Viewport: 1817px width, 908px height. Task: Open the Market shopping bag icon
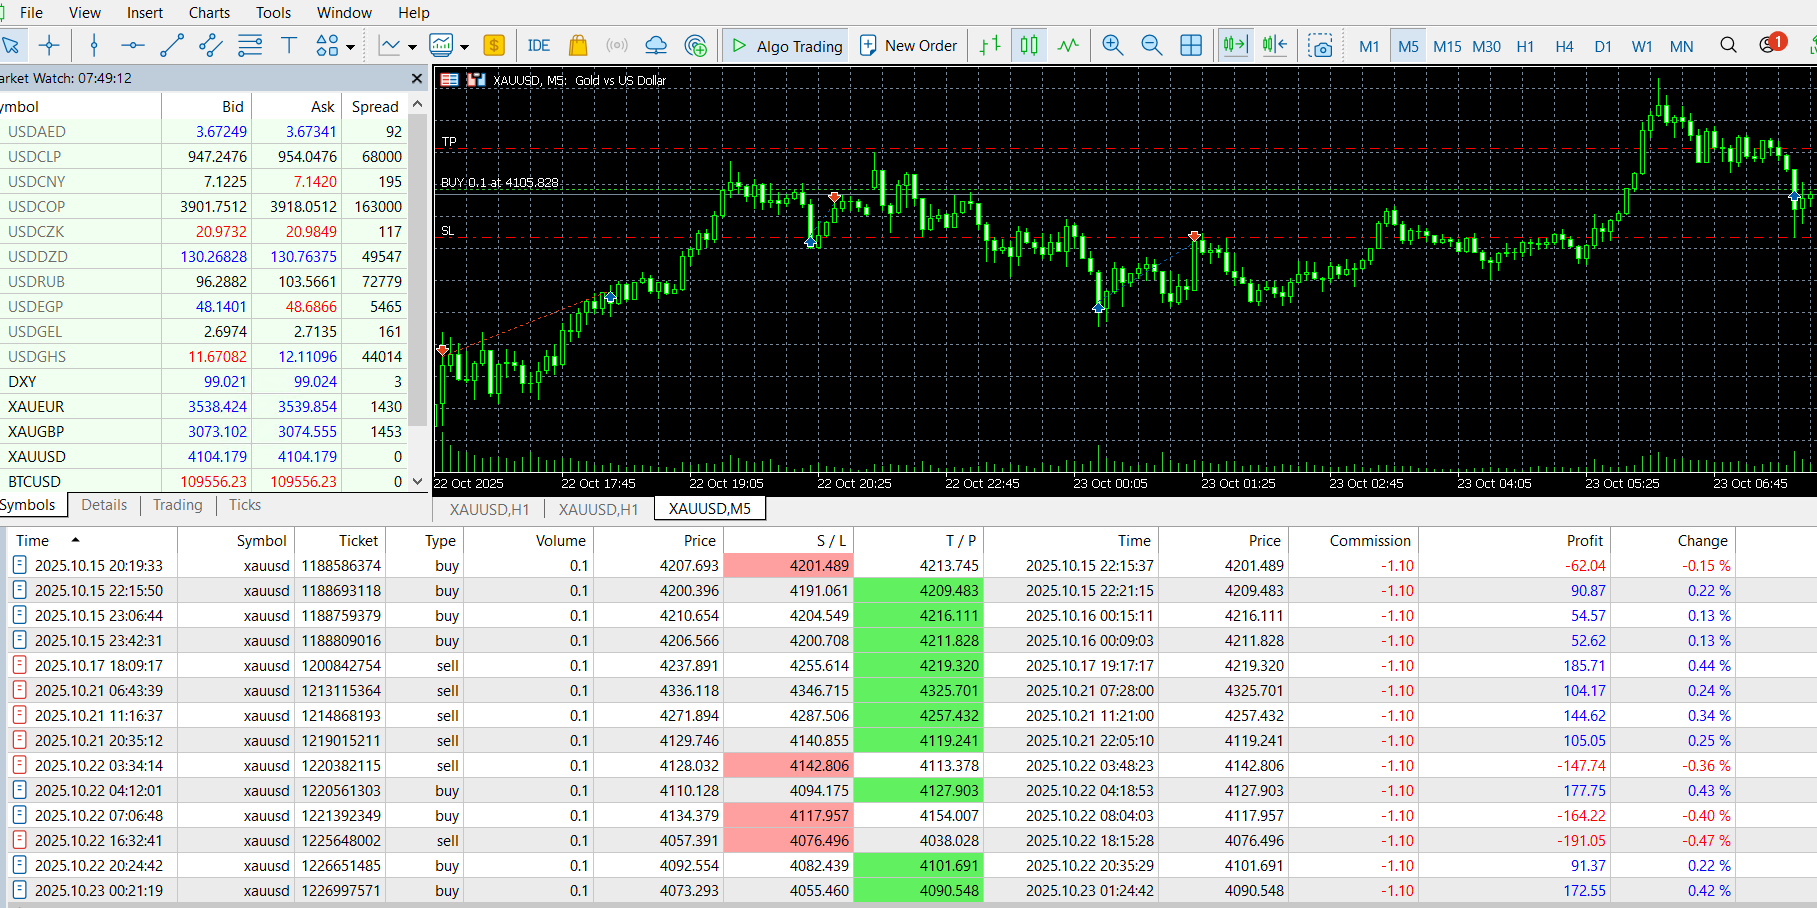(578, 46)
